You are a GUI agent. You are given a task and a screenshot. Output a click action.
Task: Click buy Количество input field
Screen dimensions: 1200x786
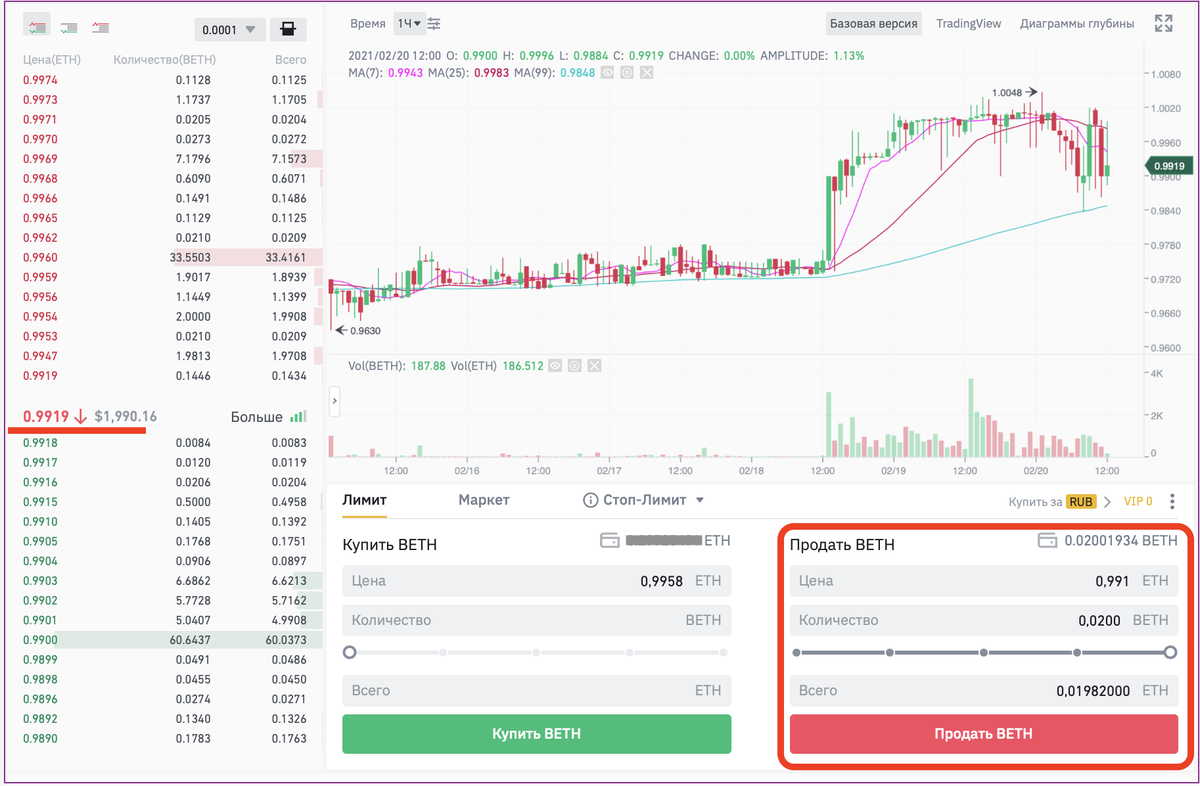click(x=536, y=620)
